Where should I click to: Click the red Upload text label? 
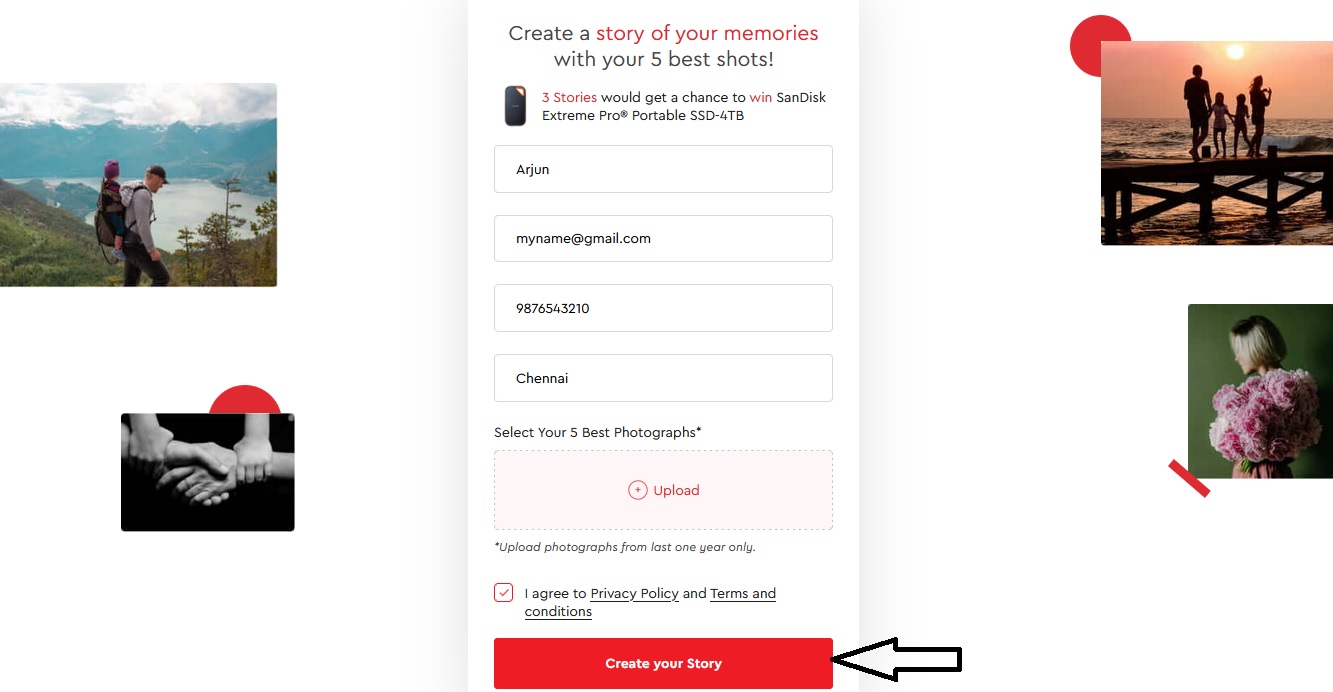click(676, 490)
